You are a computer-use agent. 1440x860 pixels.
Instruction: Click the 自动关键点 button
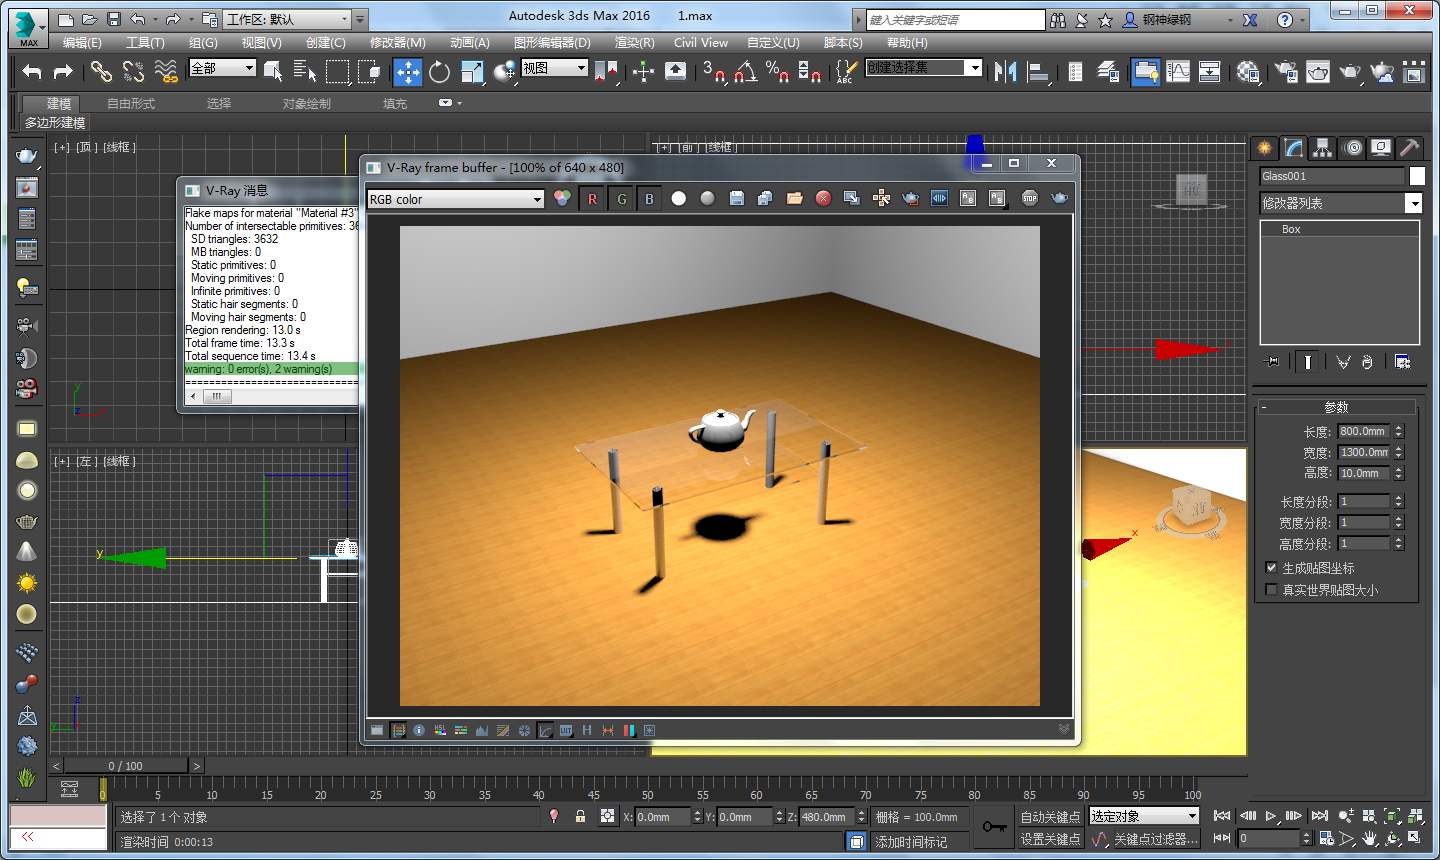click(1050, 817)
